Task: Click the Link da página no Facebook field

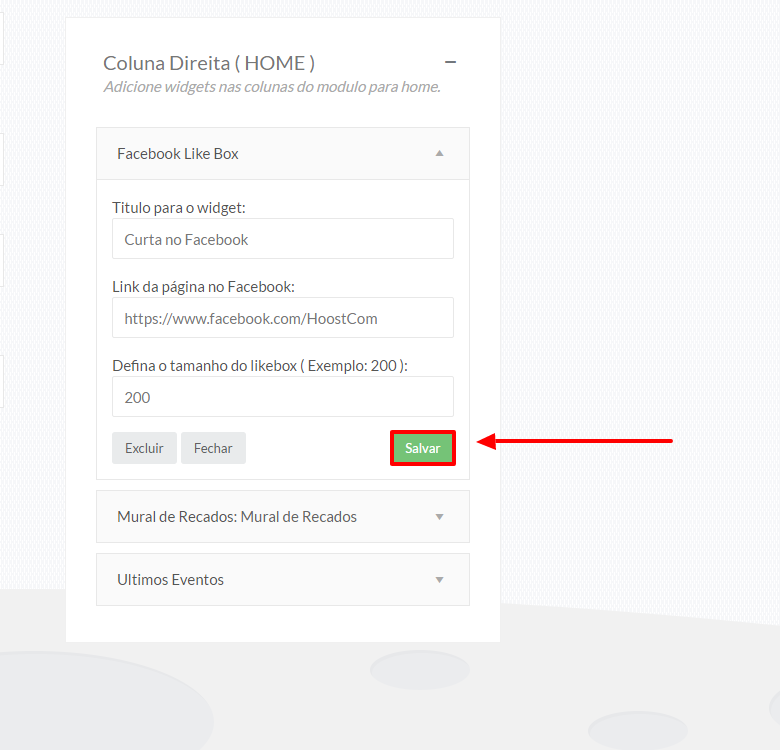Action: pyautogui.click(x=283, y=318)
